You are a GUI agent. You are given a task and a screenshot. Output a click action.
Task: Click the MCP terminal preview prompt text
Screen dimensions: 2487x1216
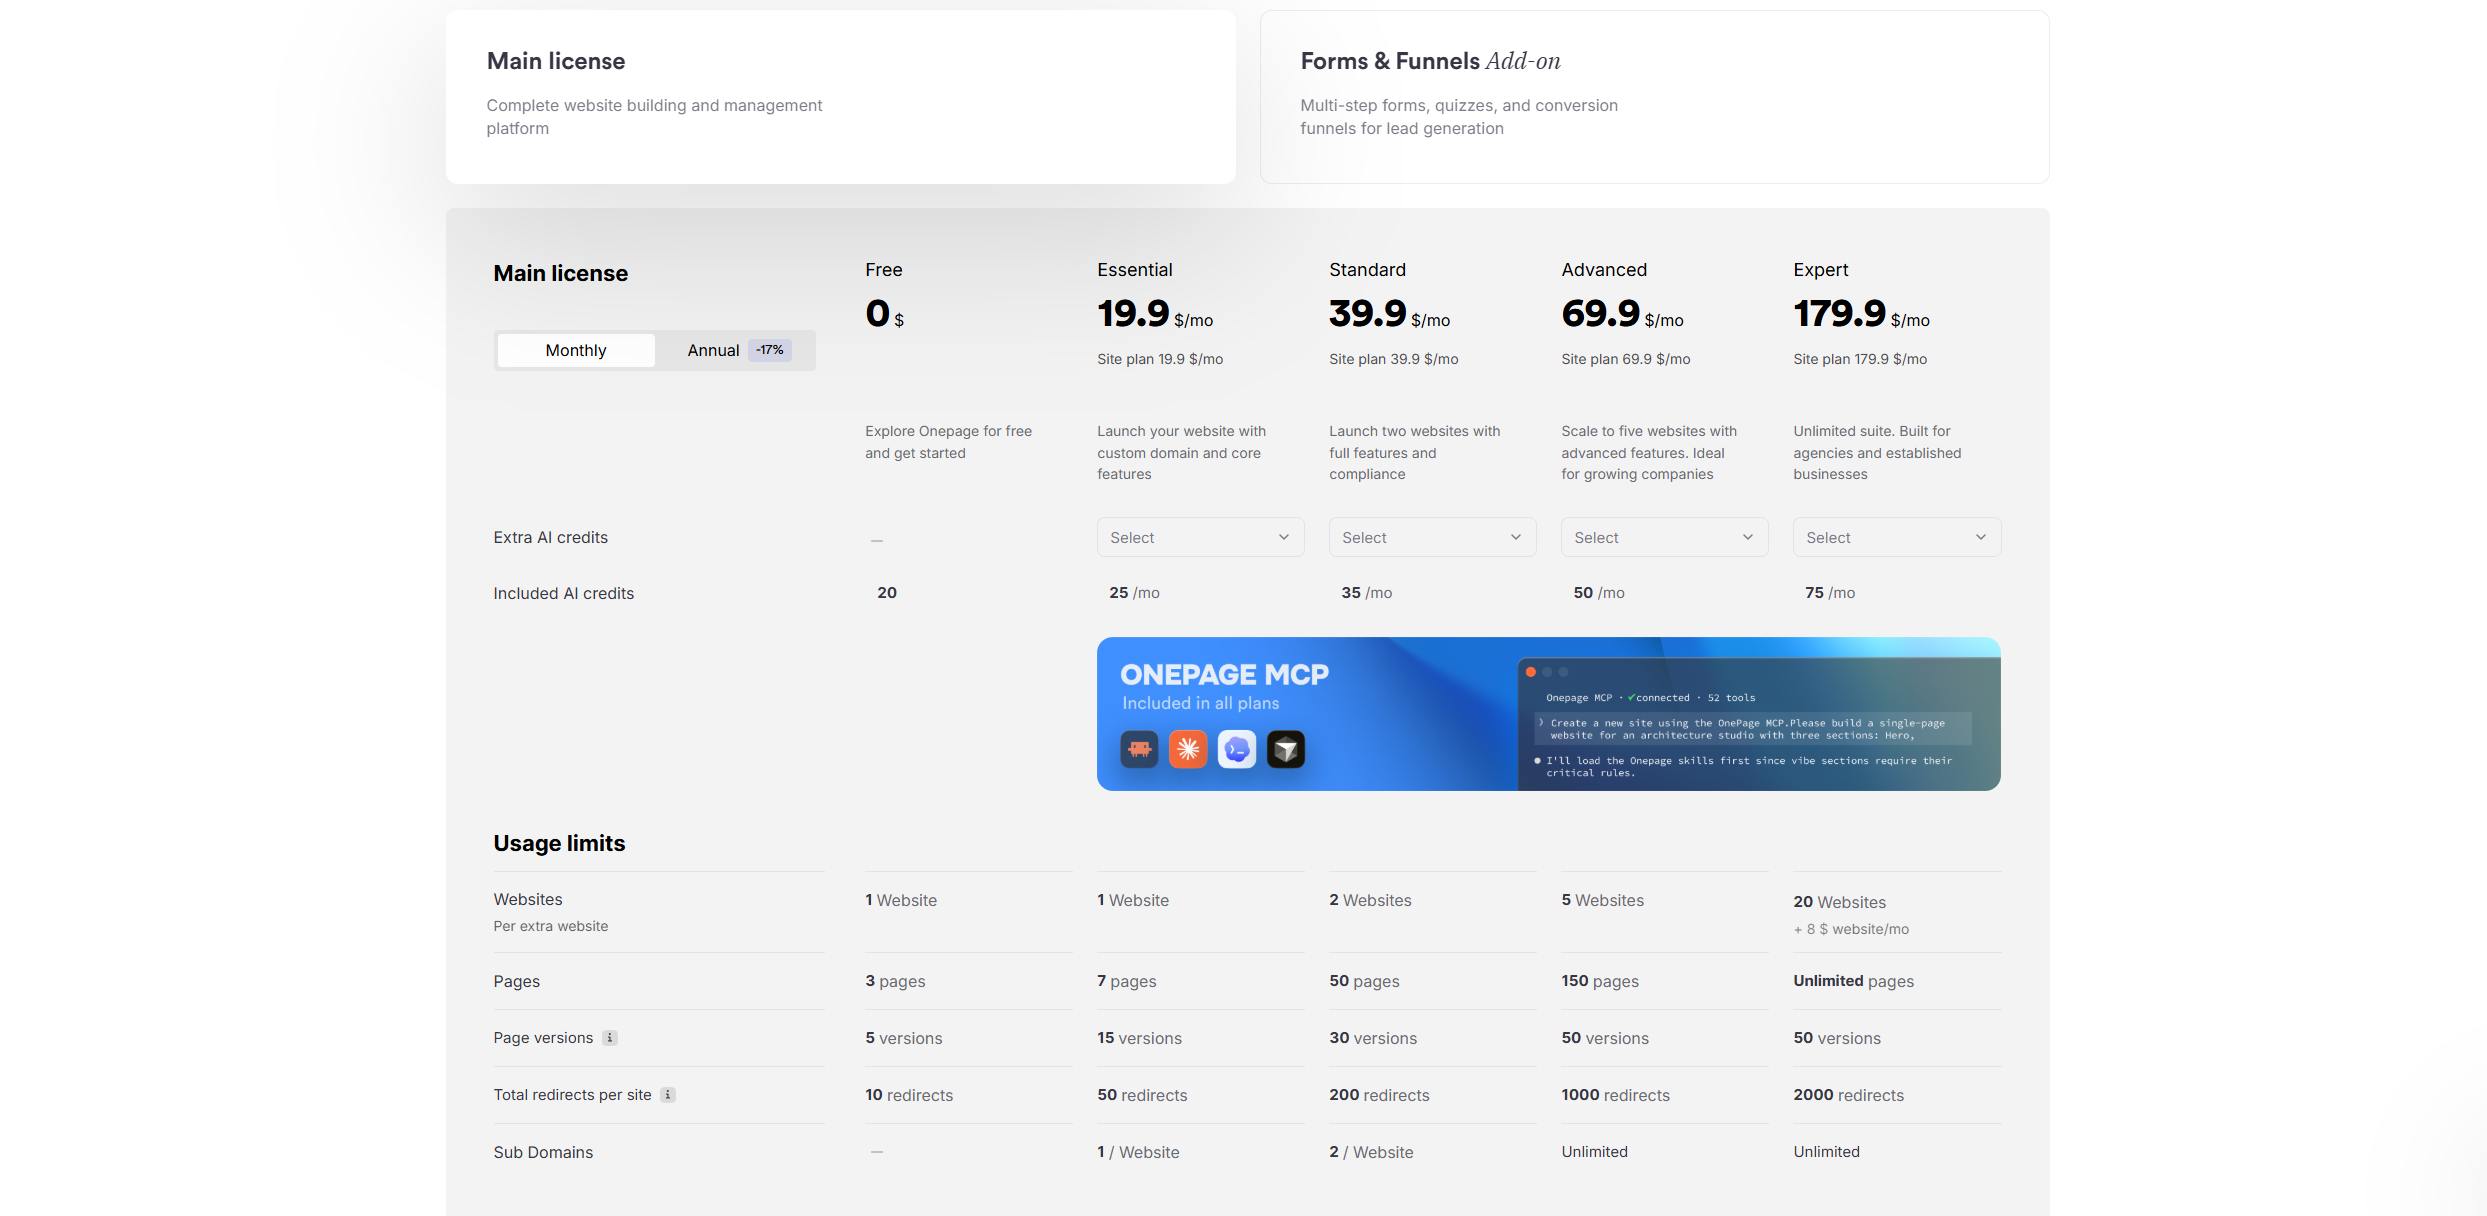pyautogui.click(x=1747, y=729)
